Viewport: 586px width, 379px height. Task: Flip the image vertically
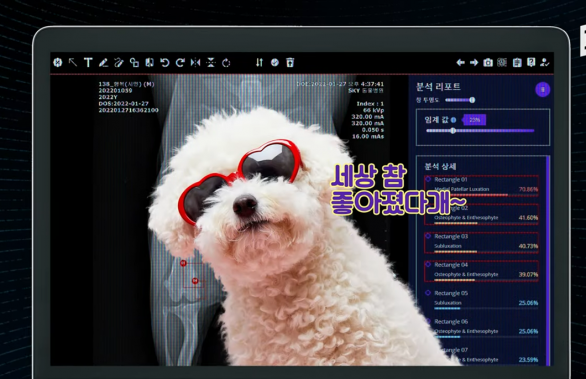coord(211,62)
